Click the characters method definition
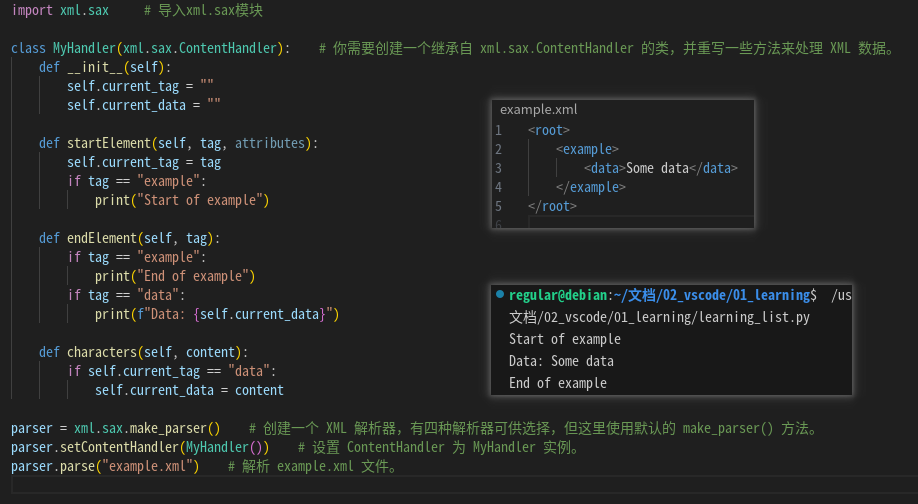The height and width of the screenshot is (504, 918). tap(105, 352)
